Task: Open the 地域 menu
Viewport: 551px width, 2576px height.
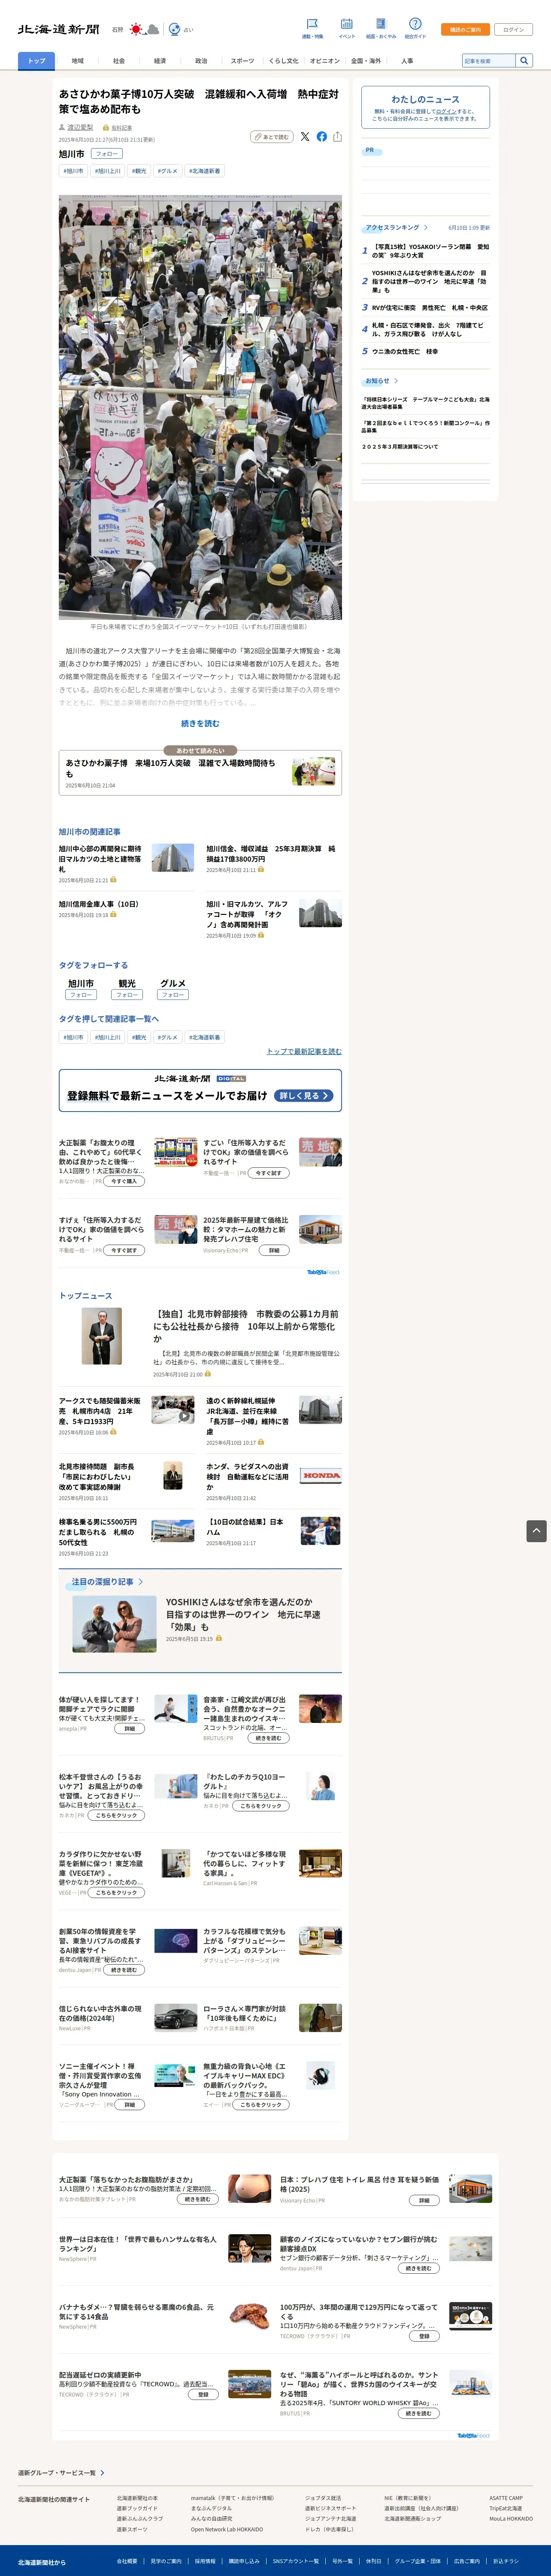Action: [78, 61]
